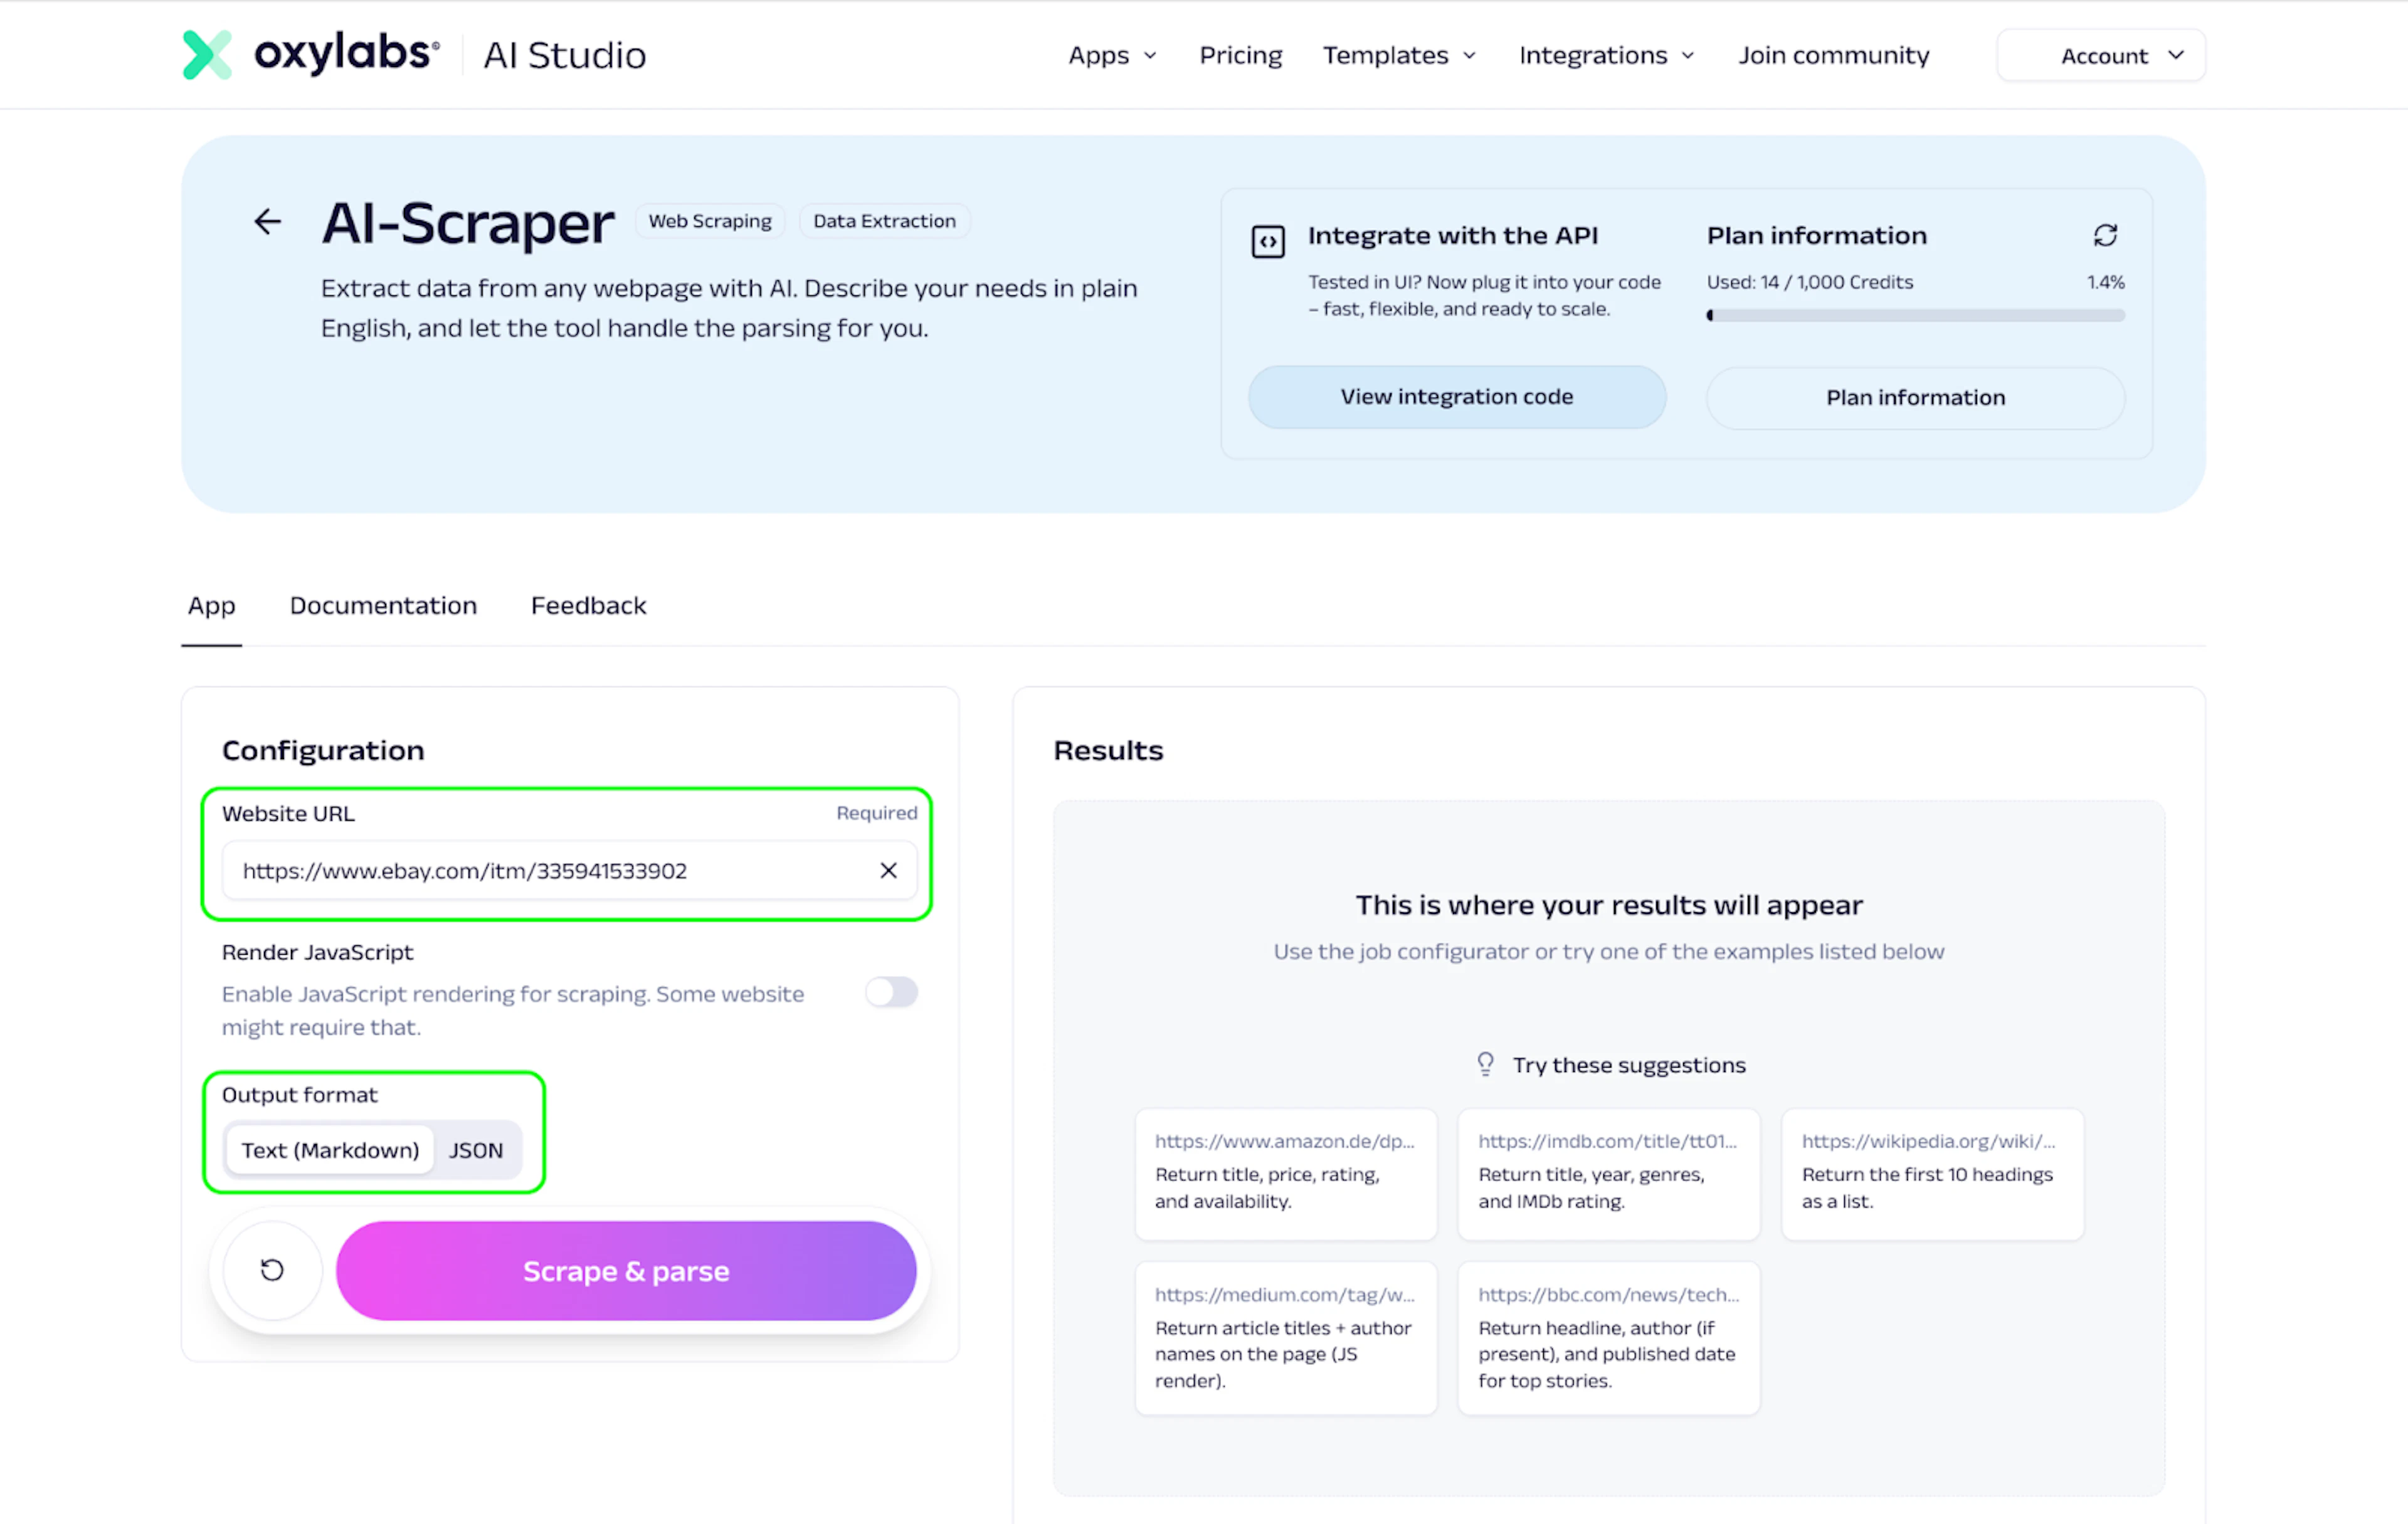2408x1524 pixels.
Task: Click the Web Scraping tag
Action: pyautogui.click(x=710, y=221)
